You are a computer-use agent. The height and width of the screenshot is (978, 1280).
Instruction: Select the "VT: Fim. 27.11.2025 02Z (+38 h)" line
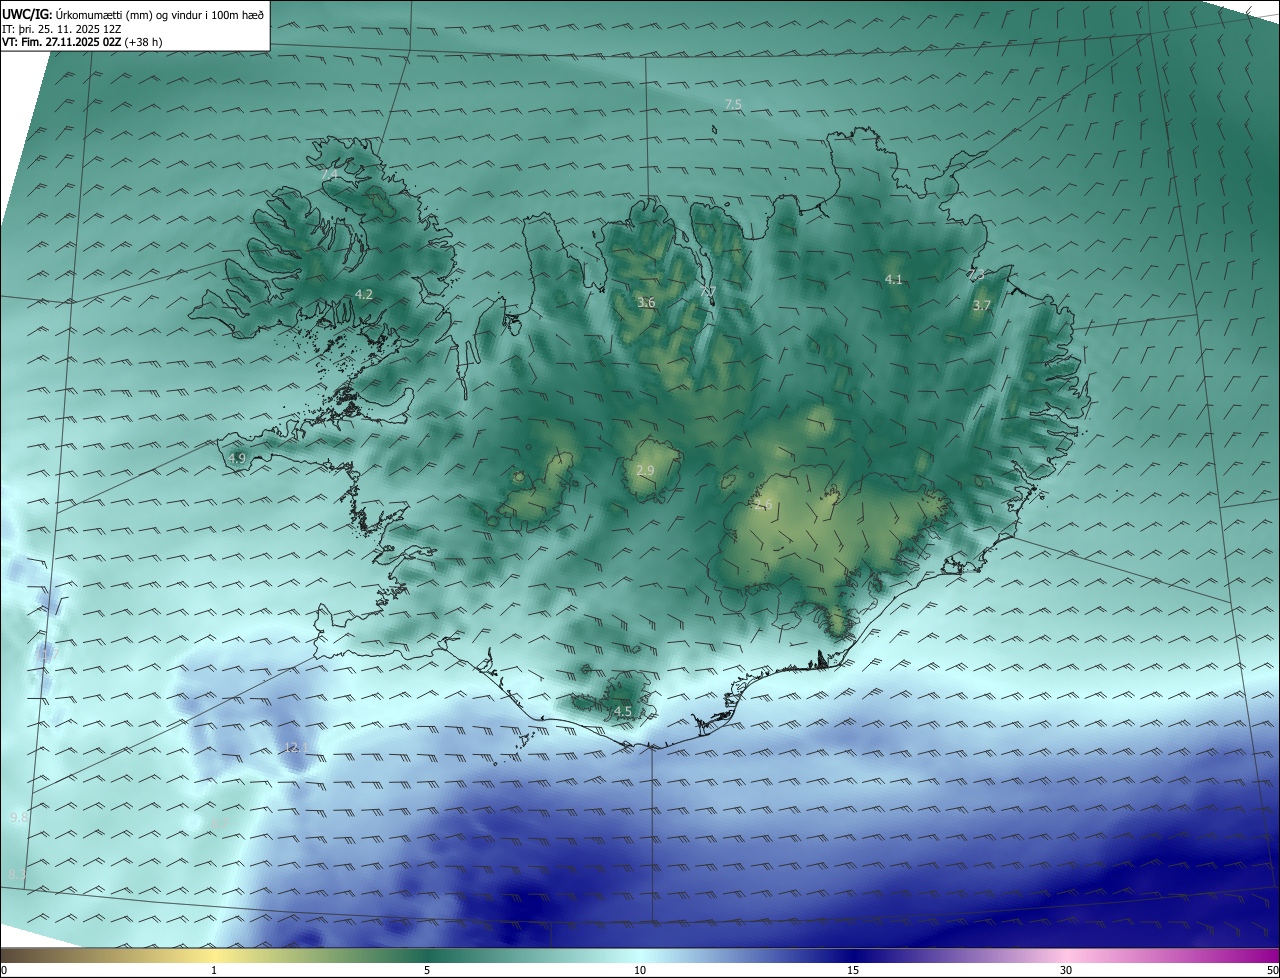coord(82,42)
